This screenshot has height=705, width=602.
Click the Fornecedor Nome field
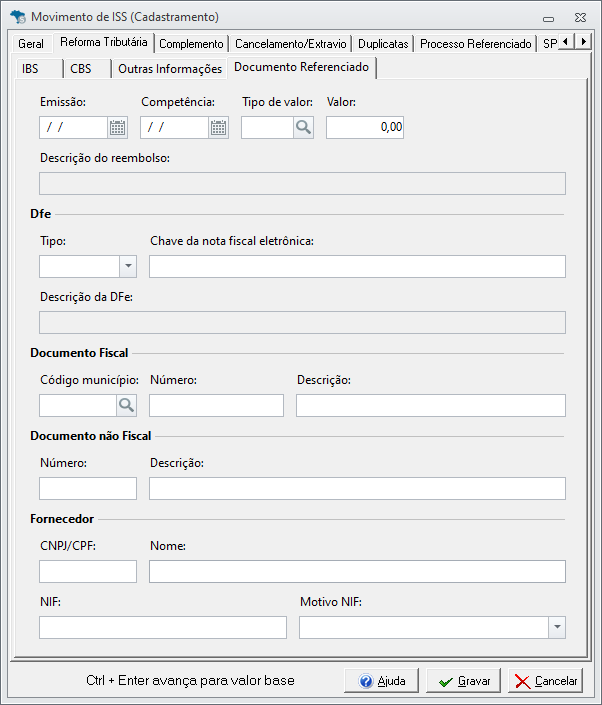point(357,571)
